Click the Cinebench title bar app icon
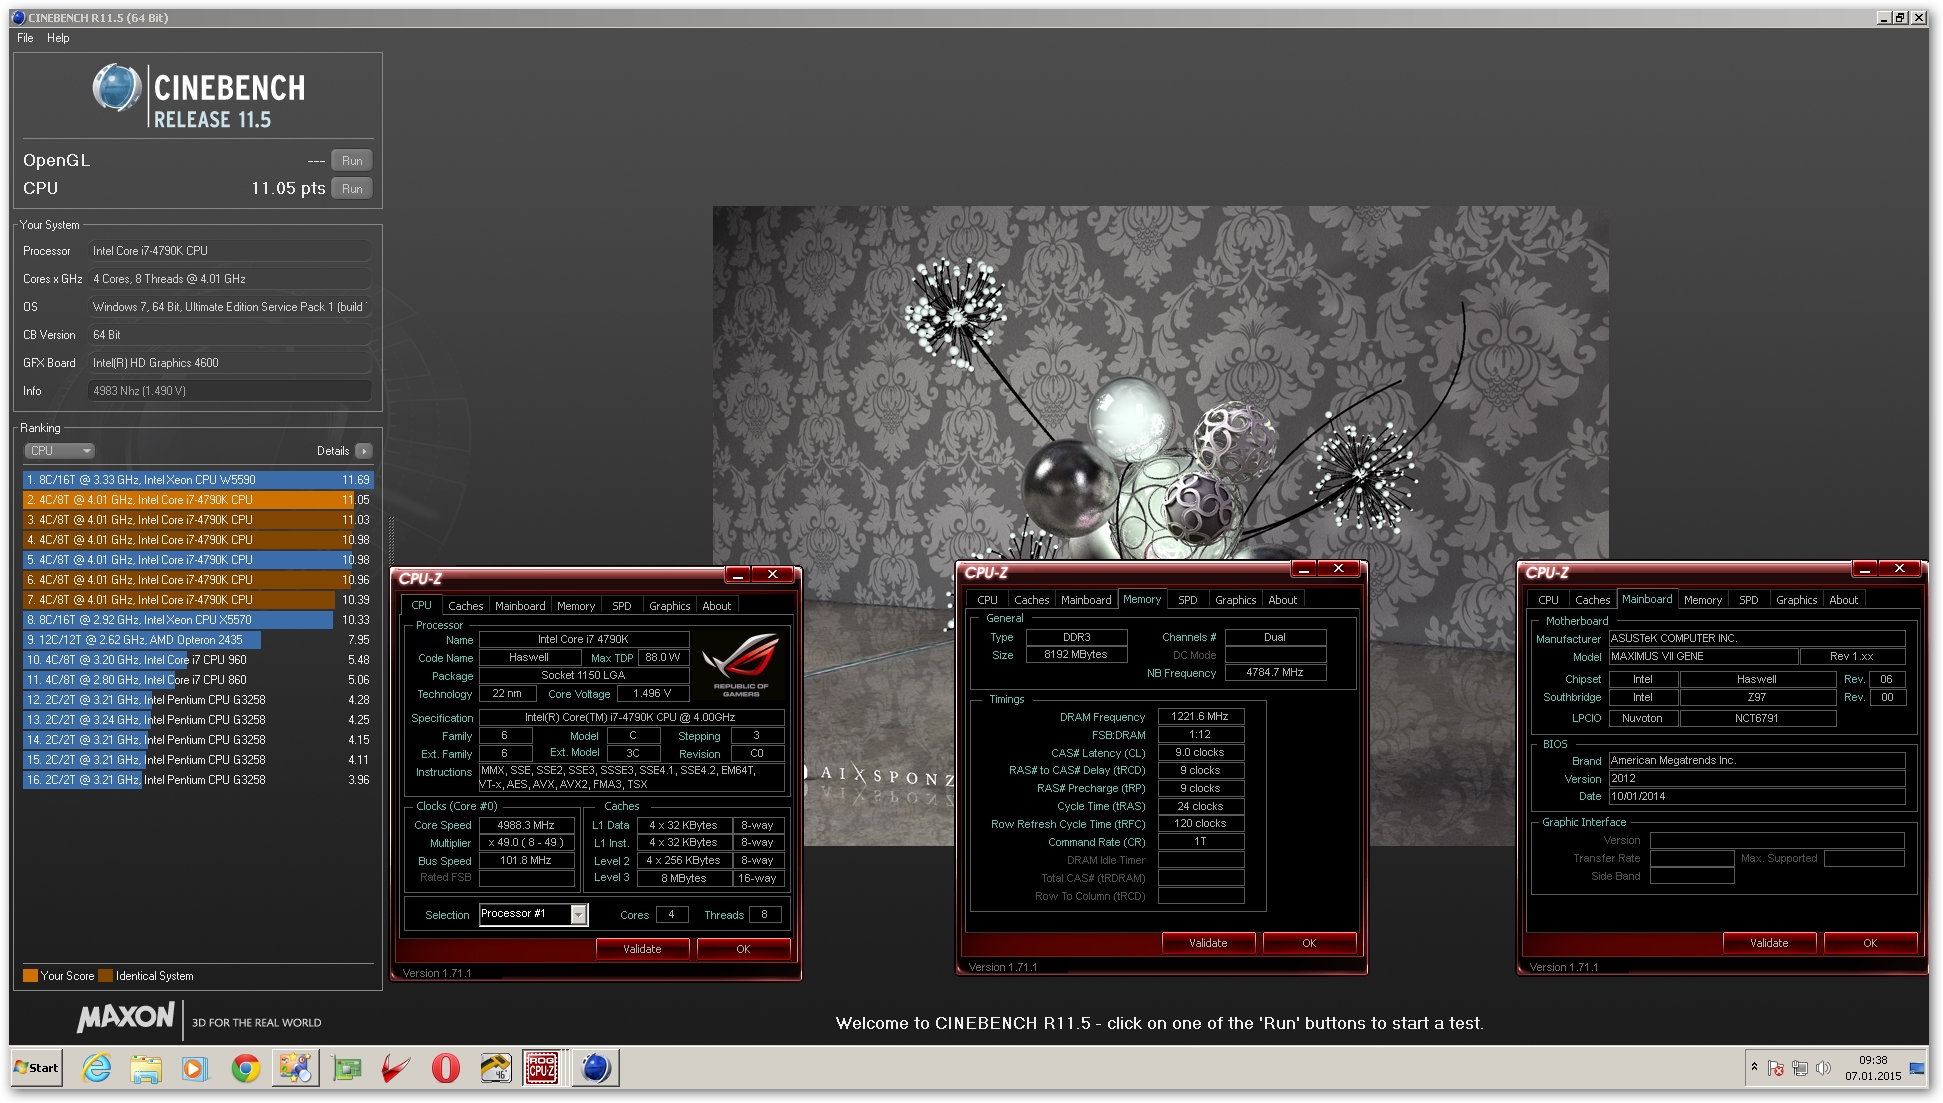1943x1103 pixels. coord(18,17)
